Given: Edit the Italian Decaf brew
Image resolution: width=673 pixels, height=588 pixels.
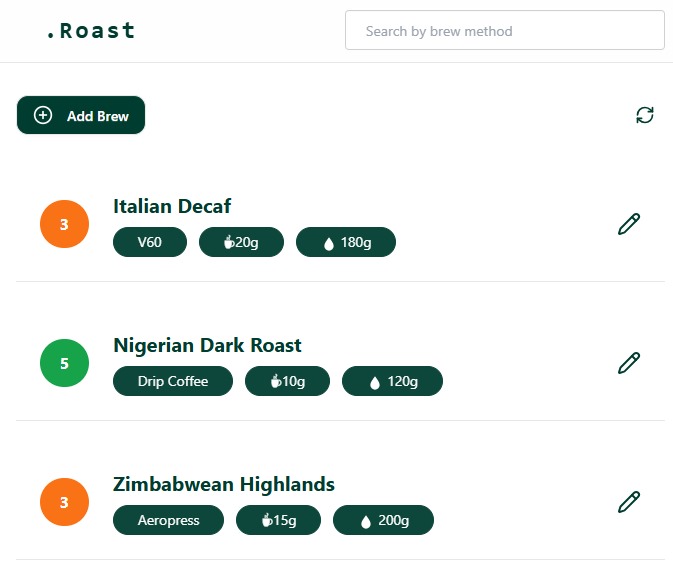Looking at the screenshot, I should pos(629,224).
